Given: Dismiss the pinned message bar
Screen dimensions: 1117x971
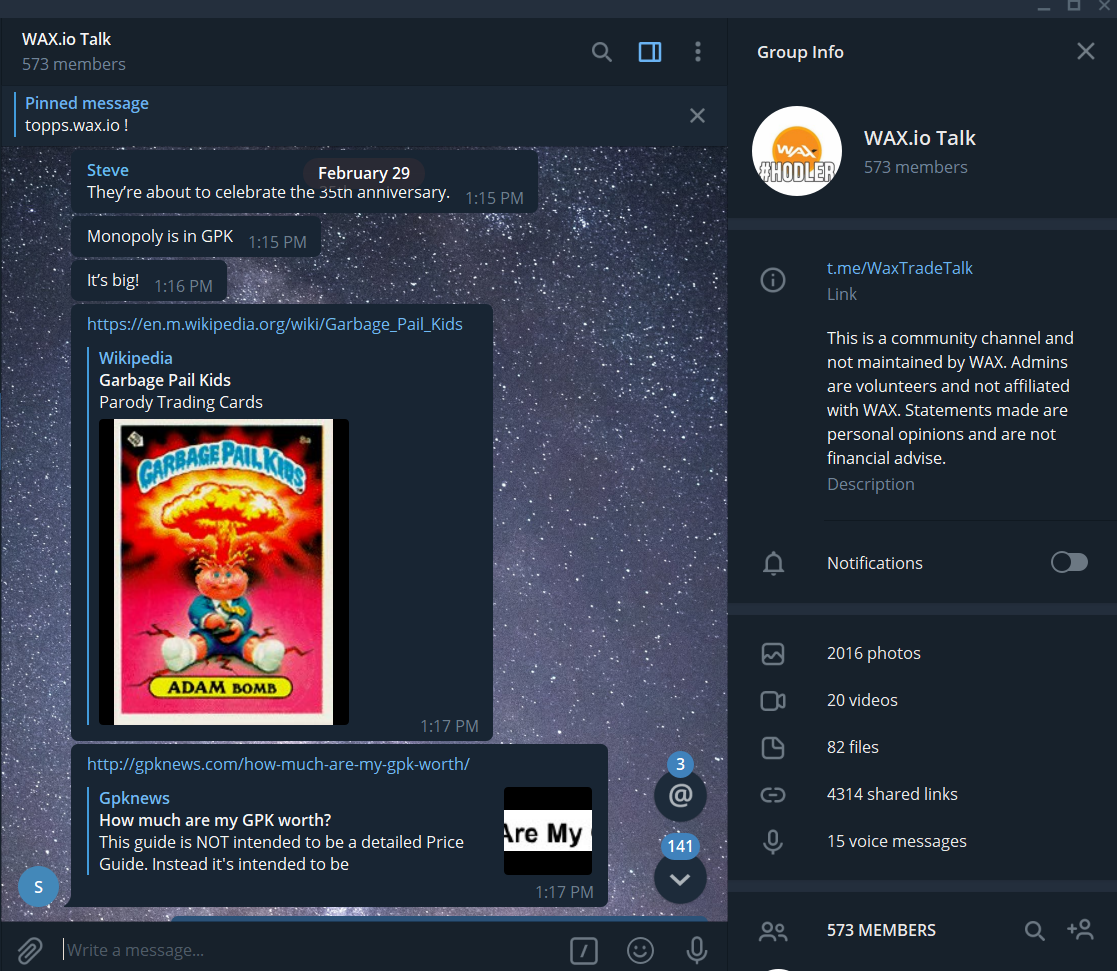Looking at the screenshot, I should (x=697, y=115).
